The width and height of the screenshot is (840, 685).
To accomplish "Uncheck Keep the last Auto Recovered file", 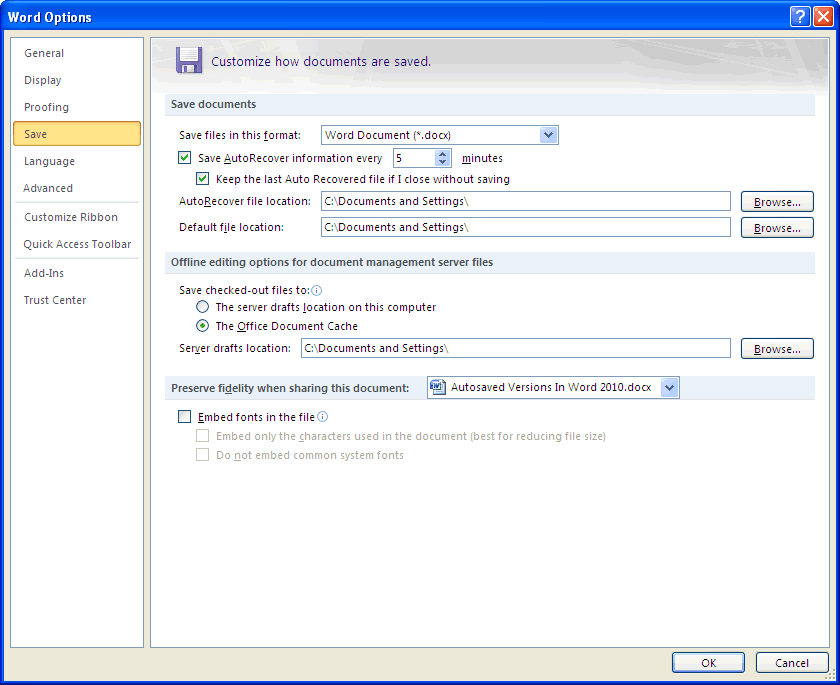I will (203, 179).
